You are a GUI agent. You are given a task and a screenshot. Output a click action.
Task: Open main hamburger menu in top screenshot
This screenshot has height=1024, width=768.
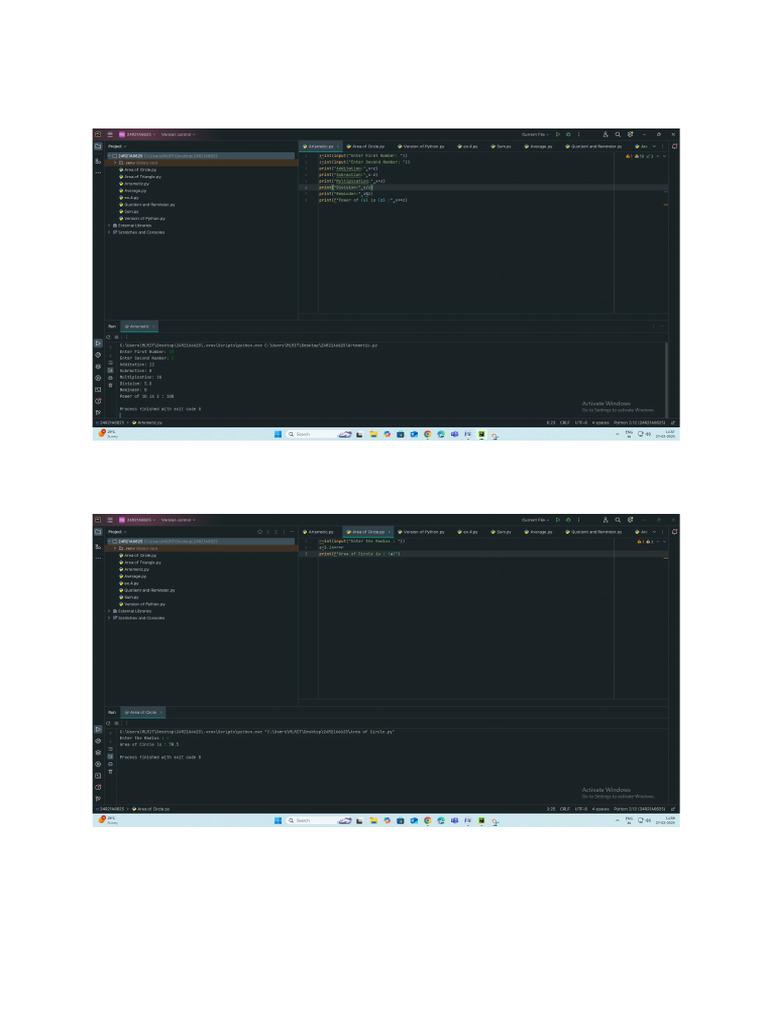pos(110,135)
